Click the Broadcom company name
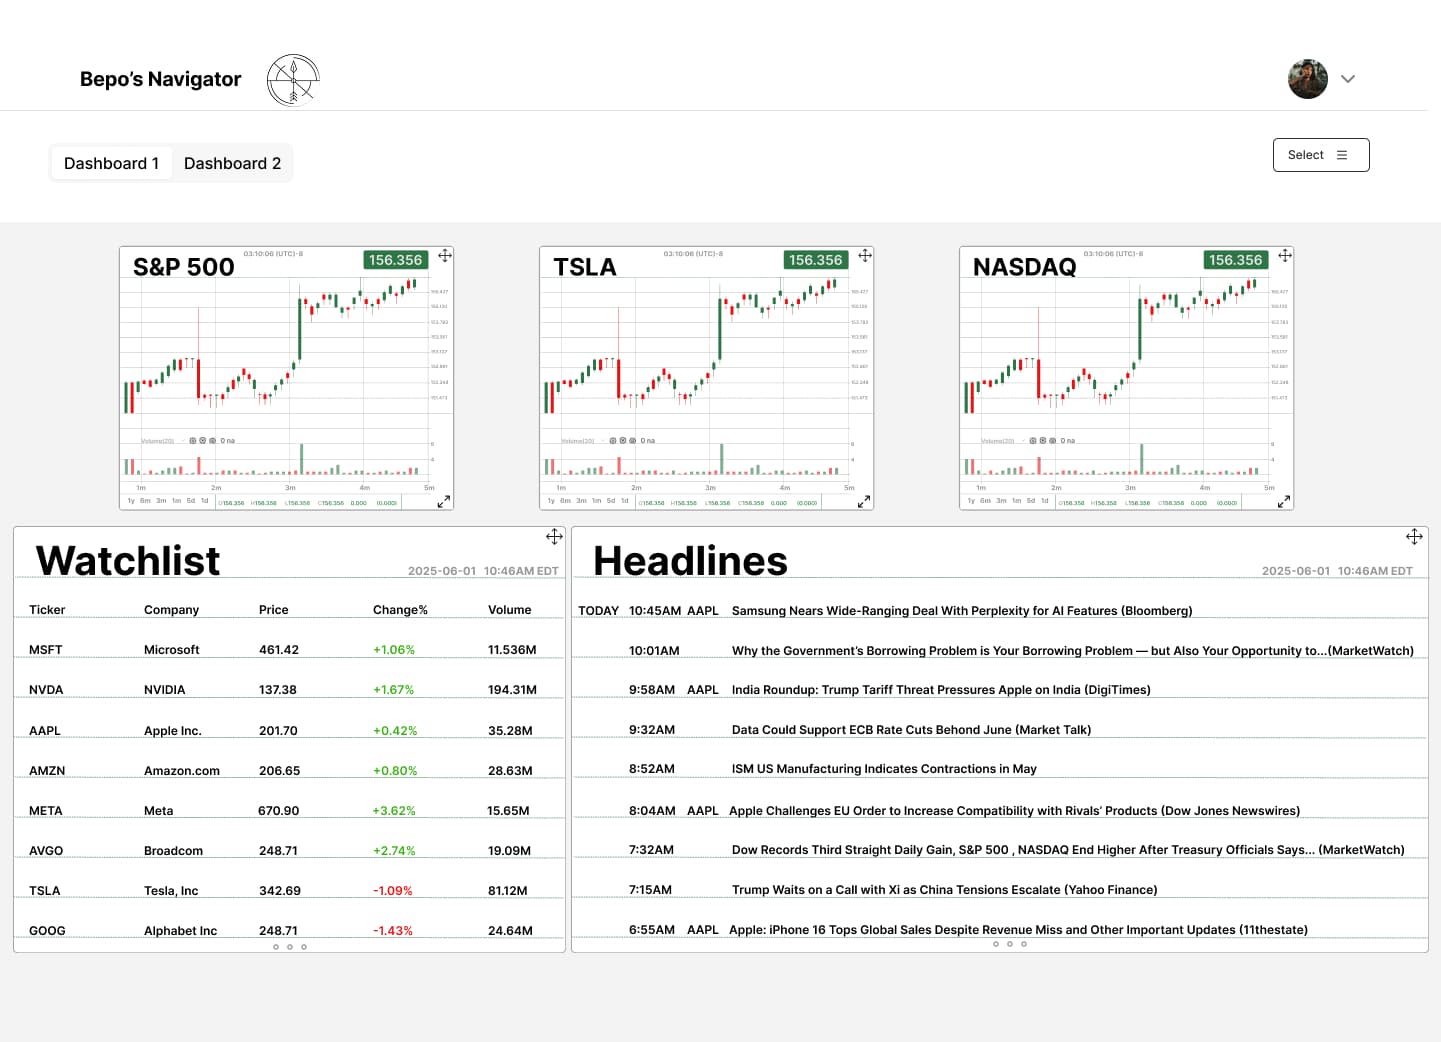This screenshot has width=1441, height=1042. 173,851
